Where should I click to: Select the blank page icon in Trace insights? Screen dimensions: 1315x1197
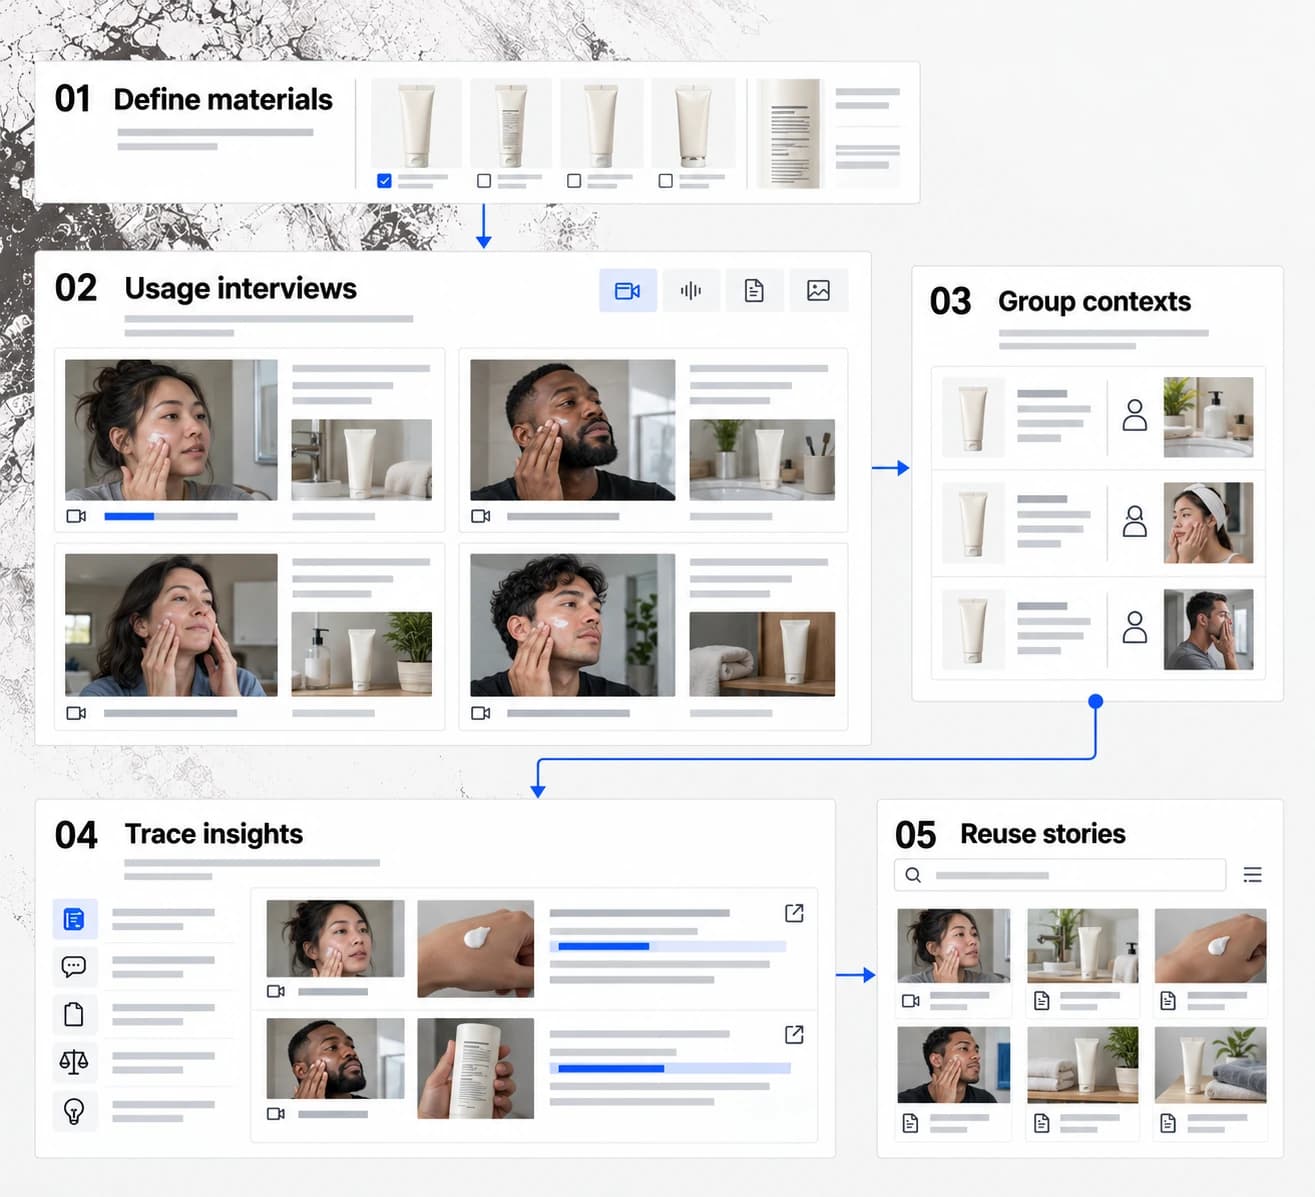[x=74, y=1015]
